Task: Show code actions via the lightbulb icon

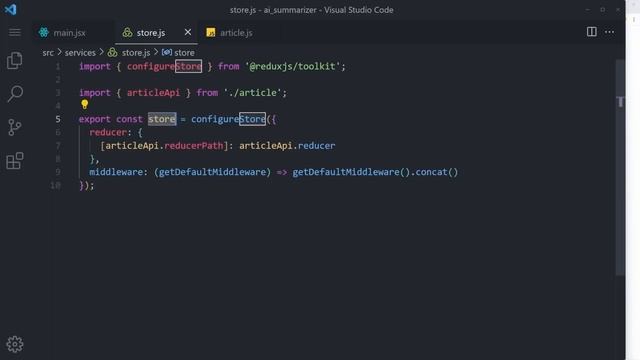Action: [84, 104]
